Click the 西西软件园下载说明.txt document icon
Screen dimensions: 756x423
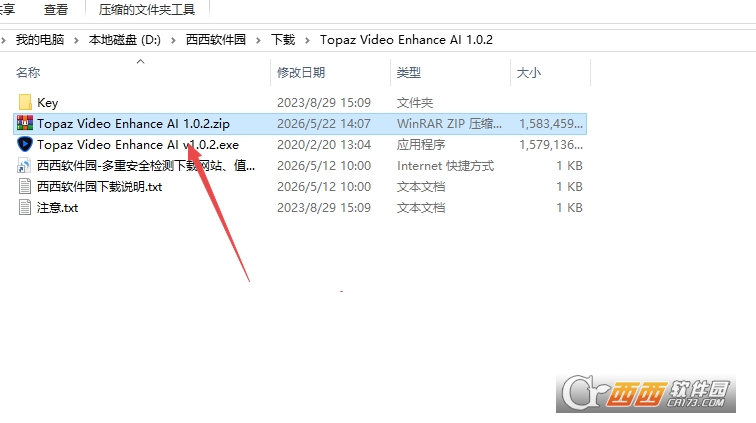(25, 187)
